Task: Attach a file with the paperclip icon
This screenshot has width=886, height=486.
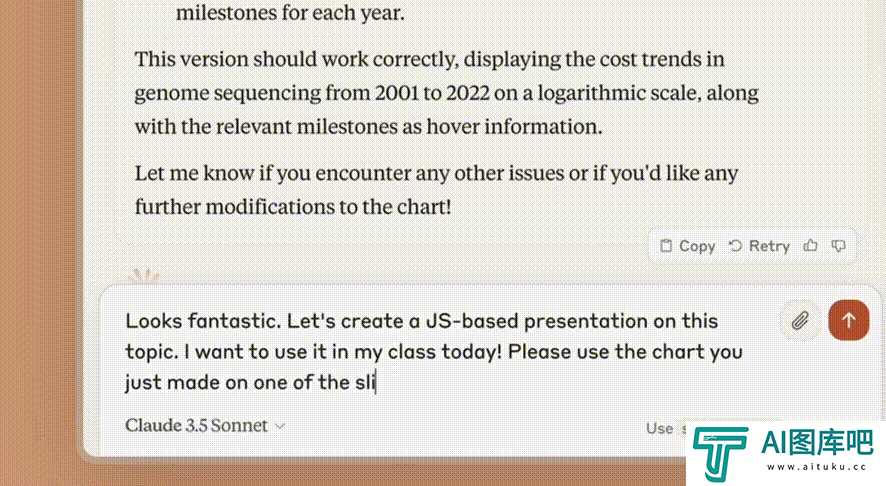Action: [800, 320]
